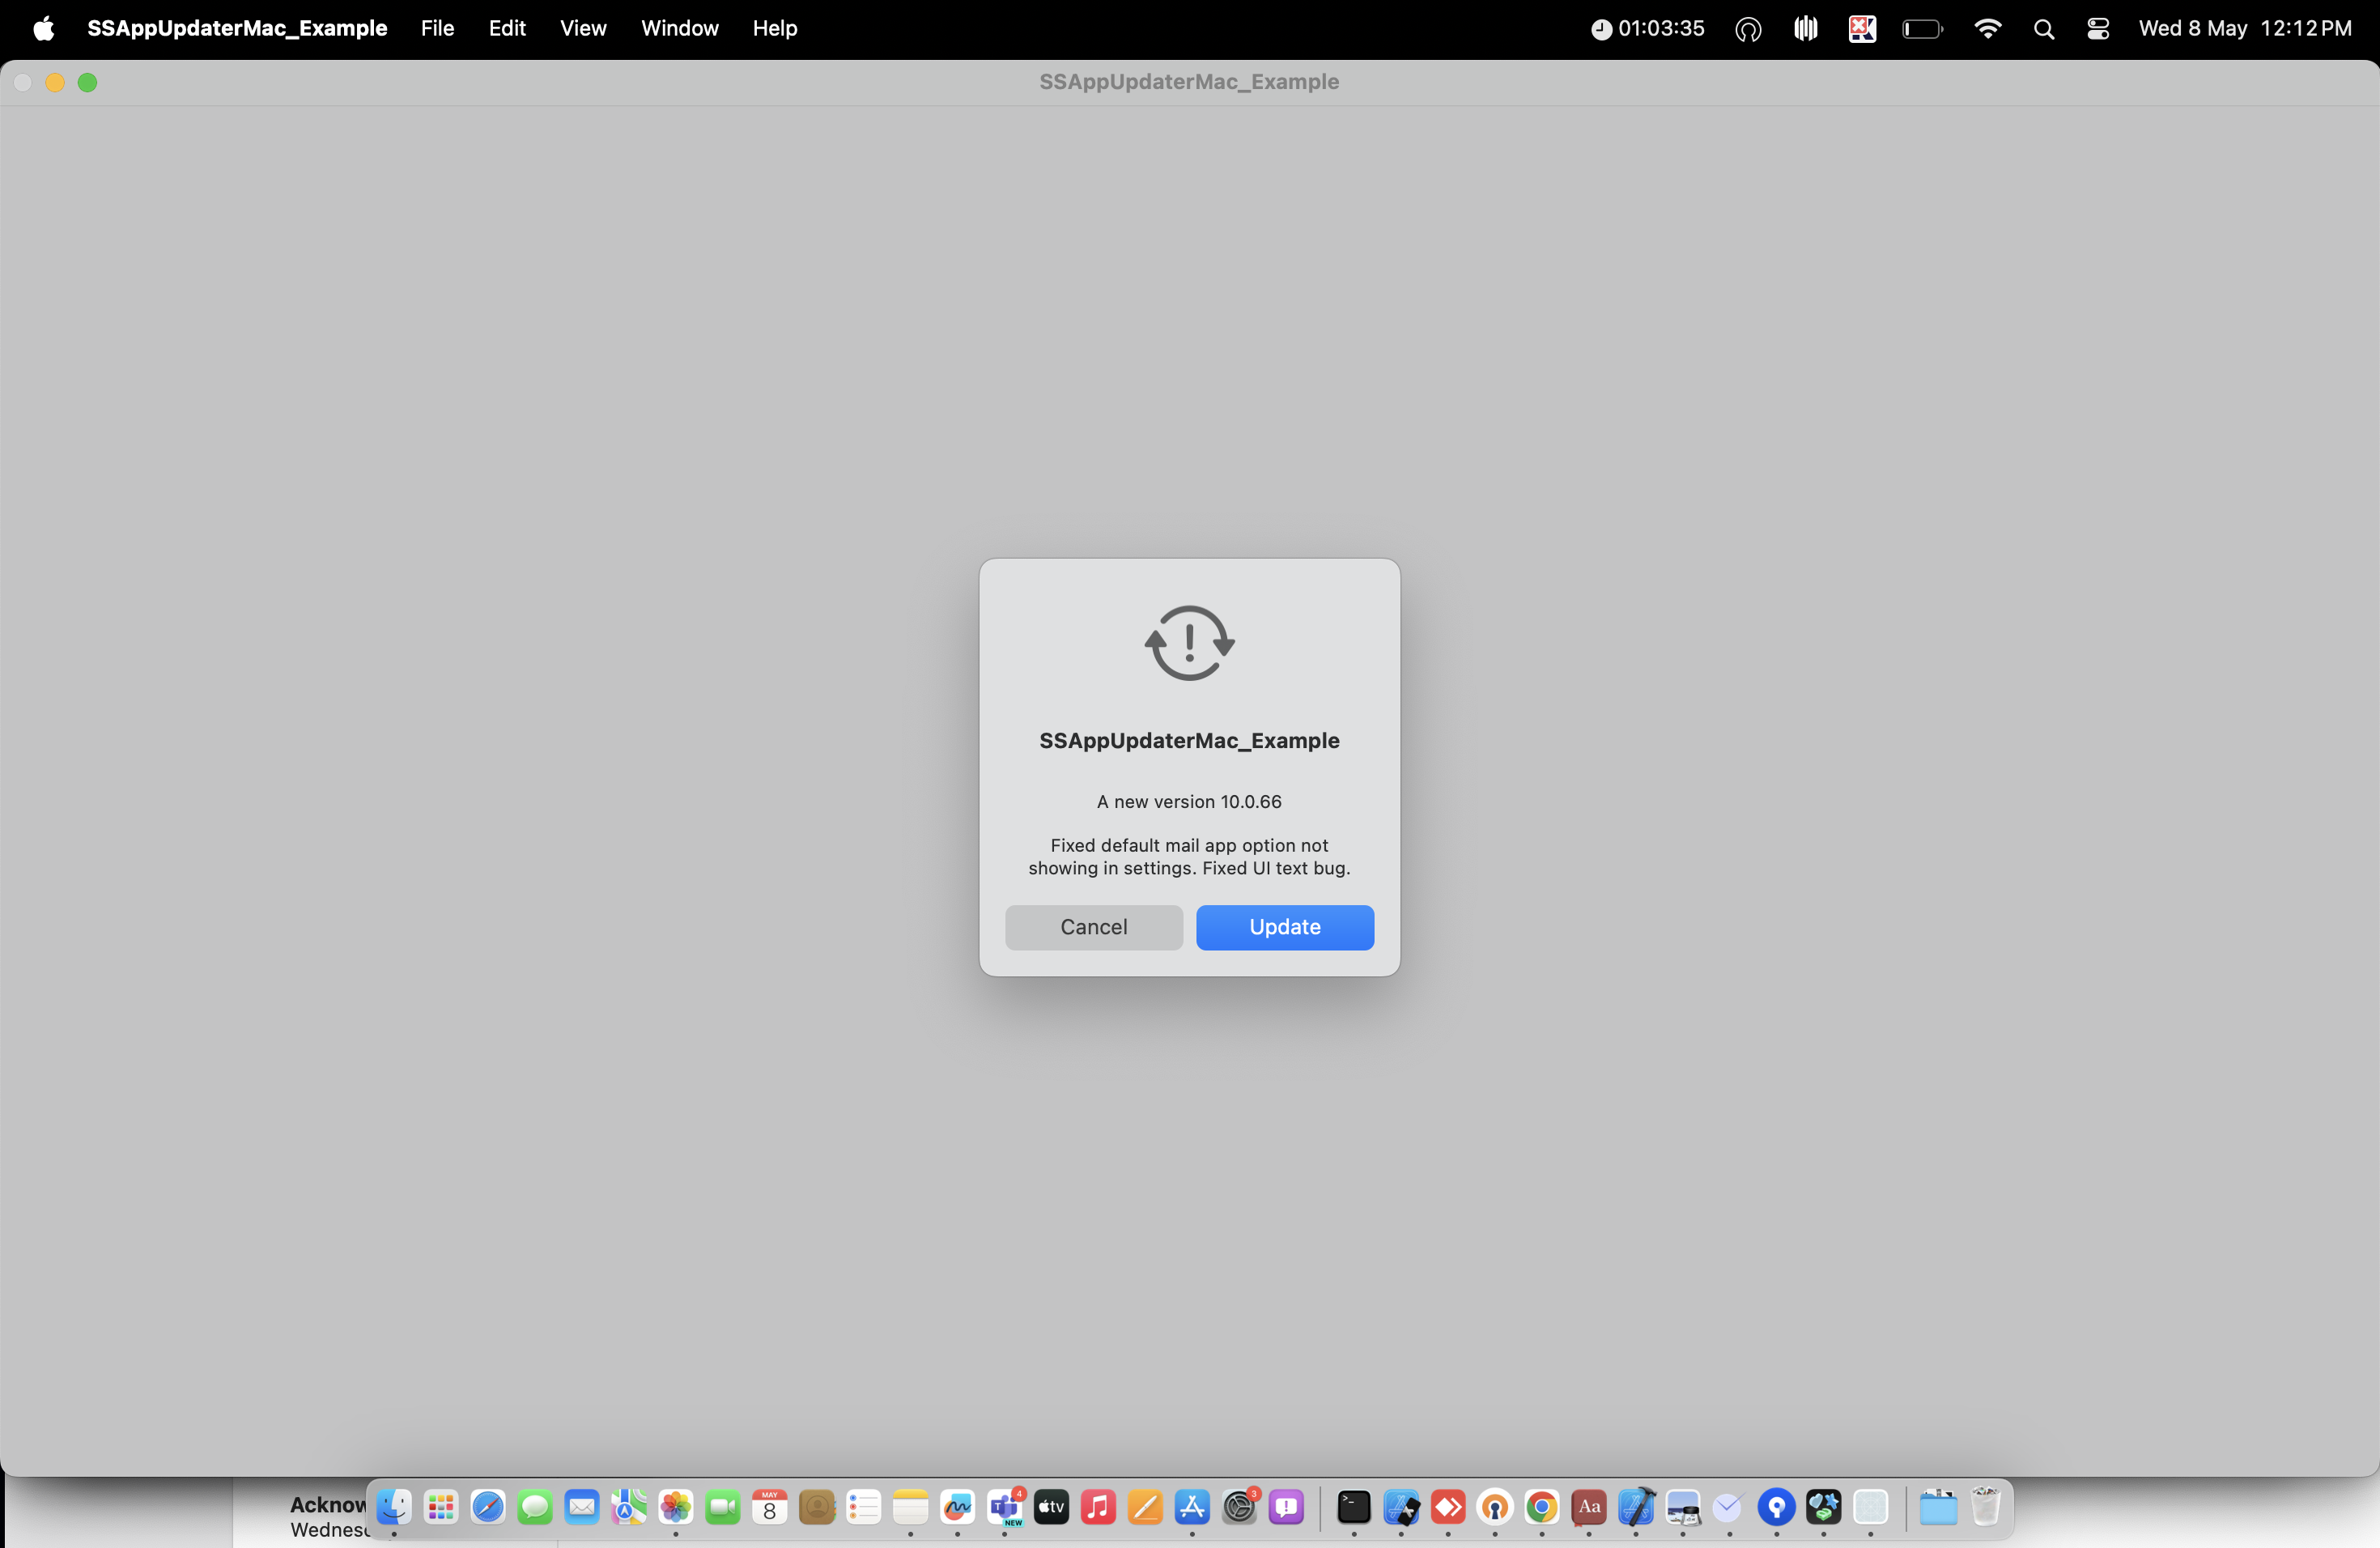Open the File menu
Screen dimensions: 2380x1548
click(x=437, y=28)
